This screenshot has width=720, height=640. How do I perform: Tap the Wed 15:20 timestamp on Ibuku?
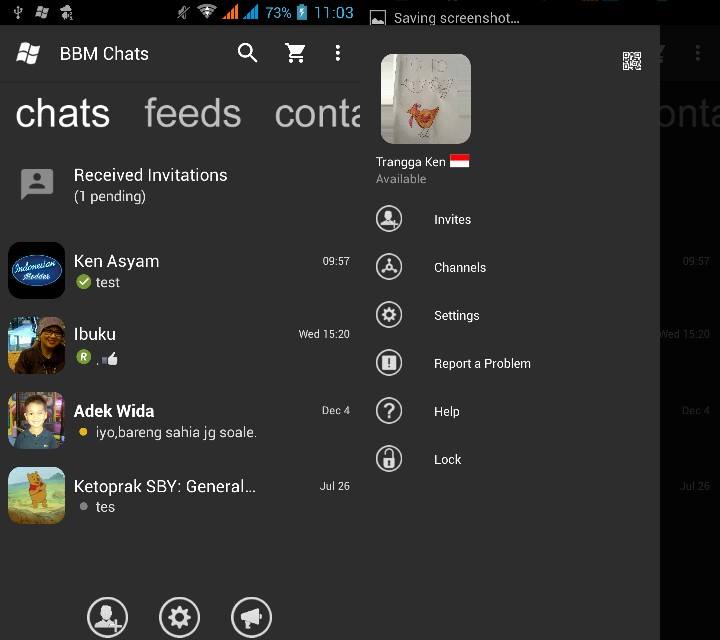coord(324,334)
